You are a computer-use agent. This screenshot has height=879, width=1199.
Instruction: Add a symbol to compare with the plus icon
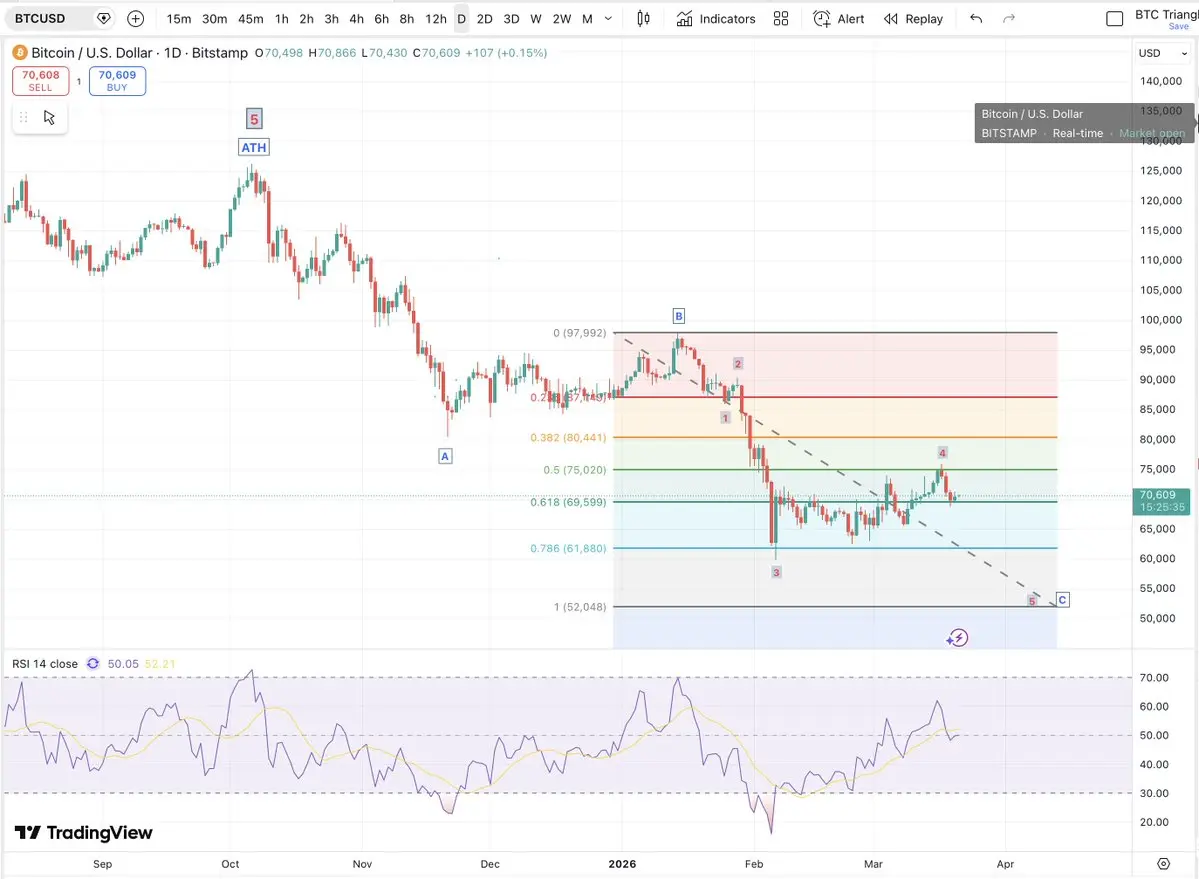(135, 18)
